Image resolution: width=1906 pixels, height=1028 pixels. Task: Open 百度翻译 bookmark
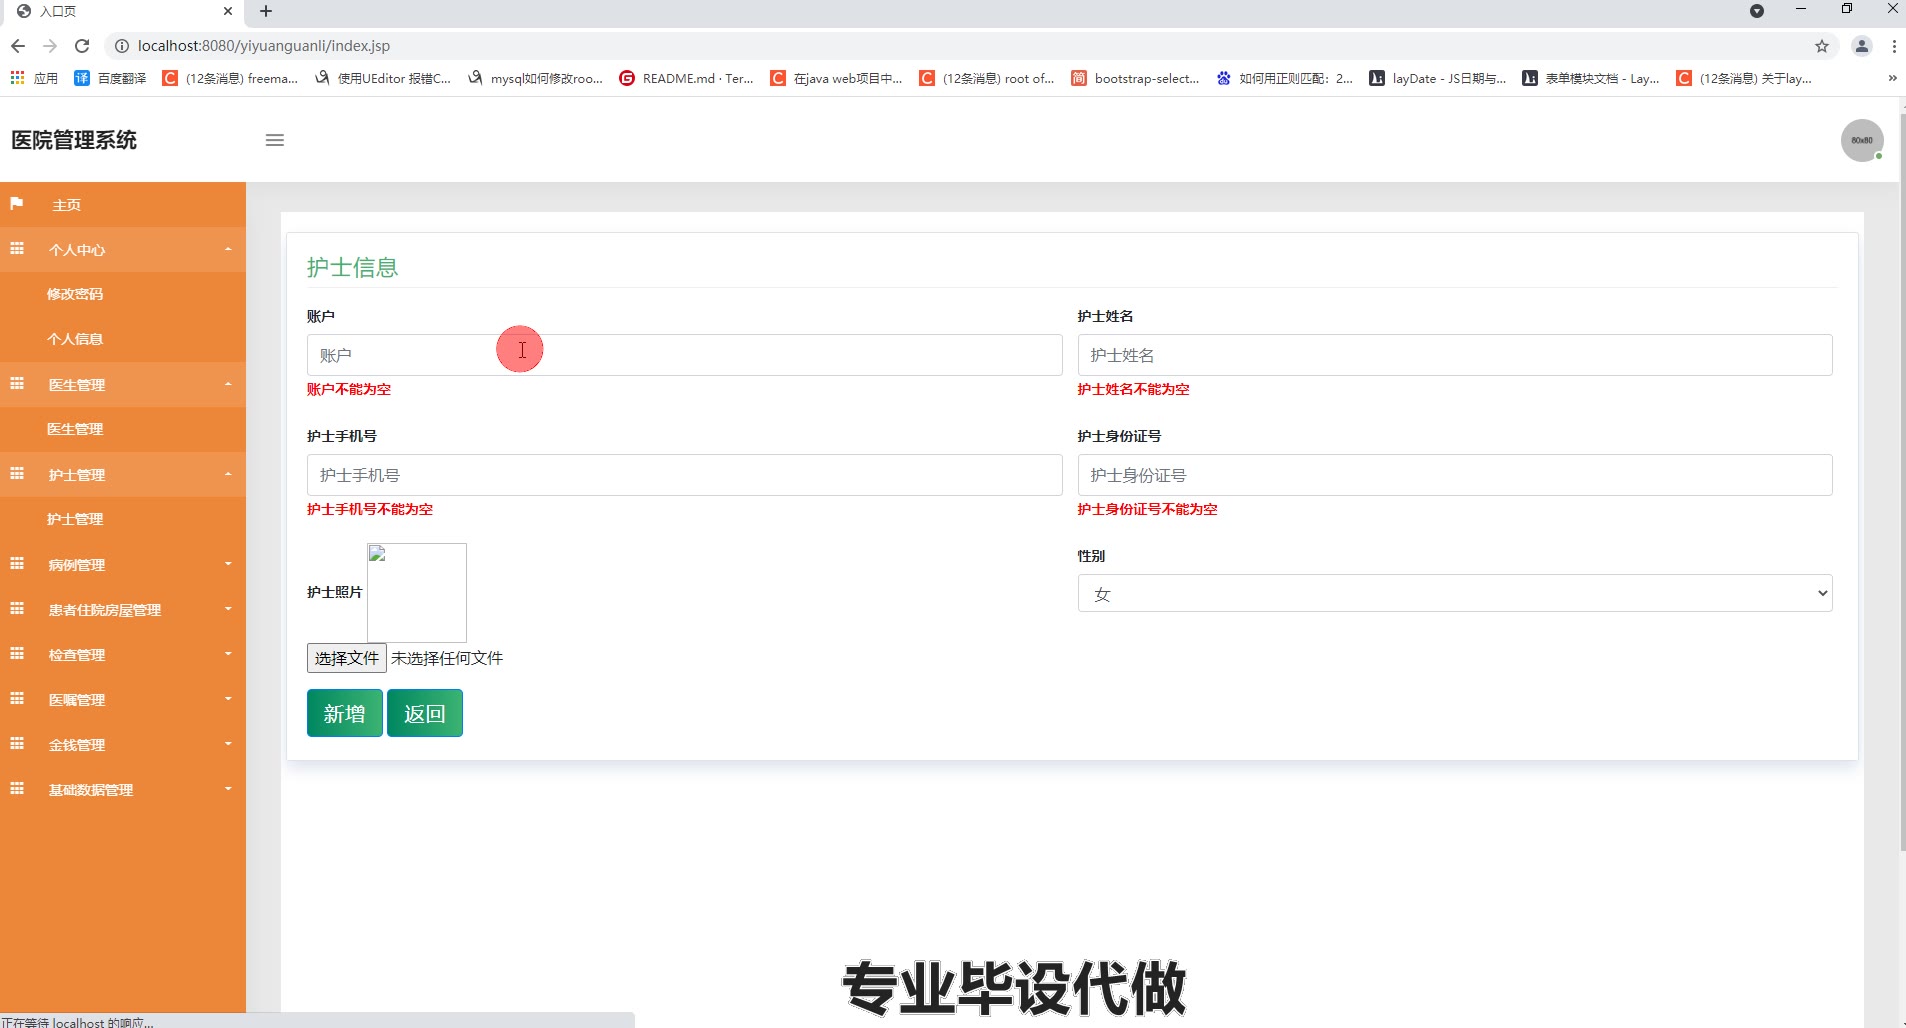pos(111,78)
